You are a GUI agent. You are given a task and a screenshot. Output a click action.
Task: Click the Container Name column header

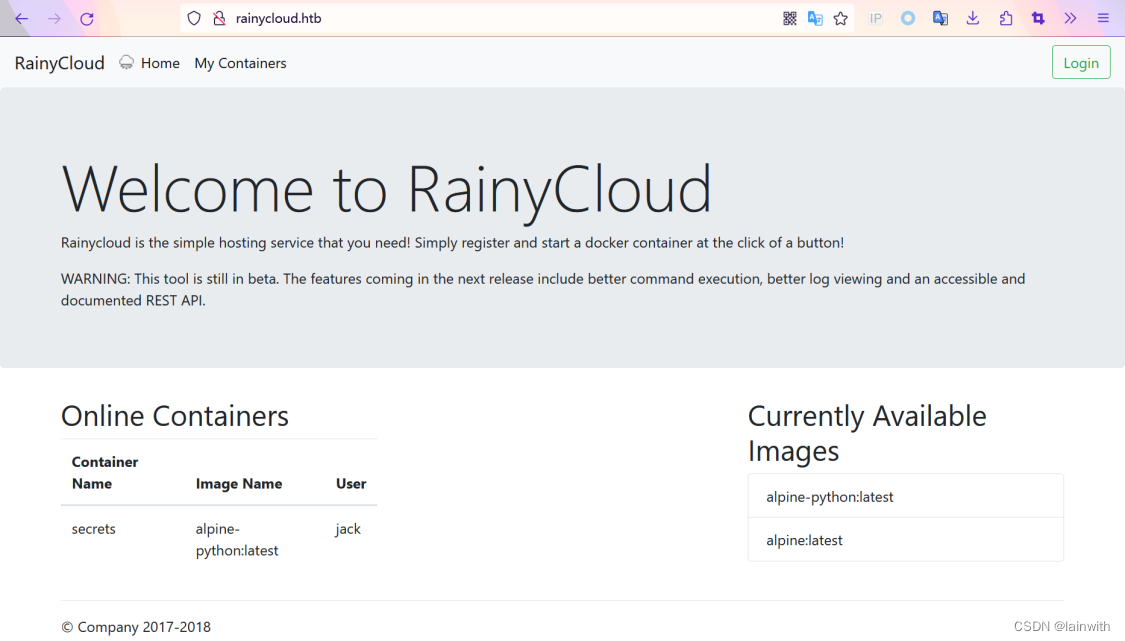coord(105,472)
